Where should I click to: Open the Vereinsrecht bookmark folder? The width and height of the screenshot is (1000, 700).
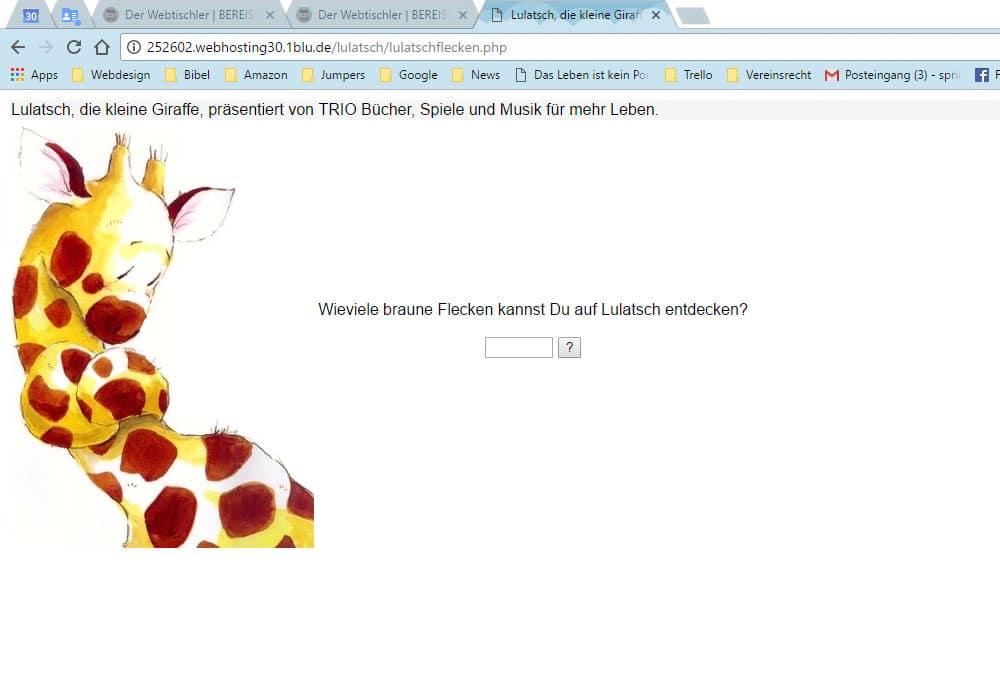pyautogui.click(x=769, y=75)
